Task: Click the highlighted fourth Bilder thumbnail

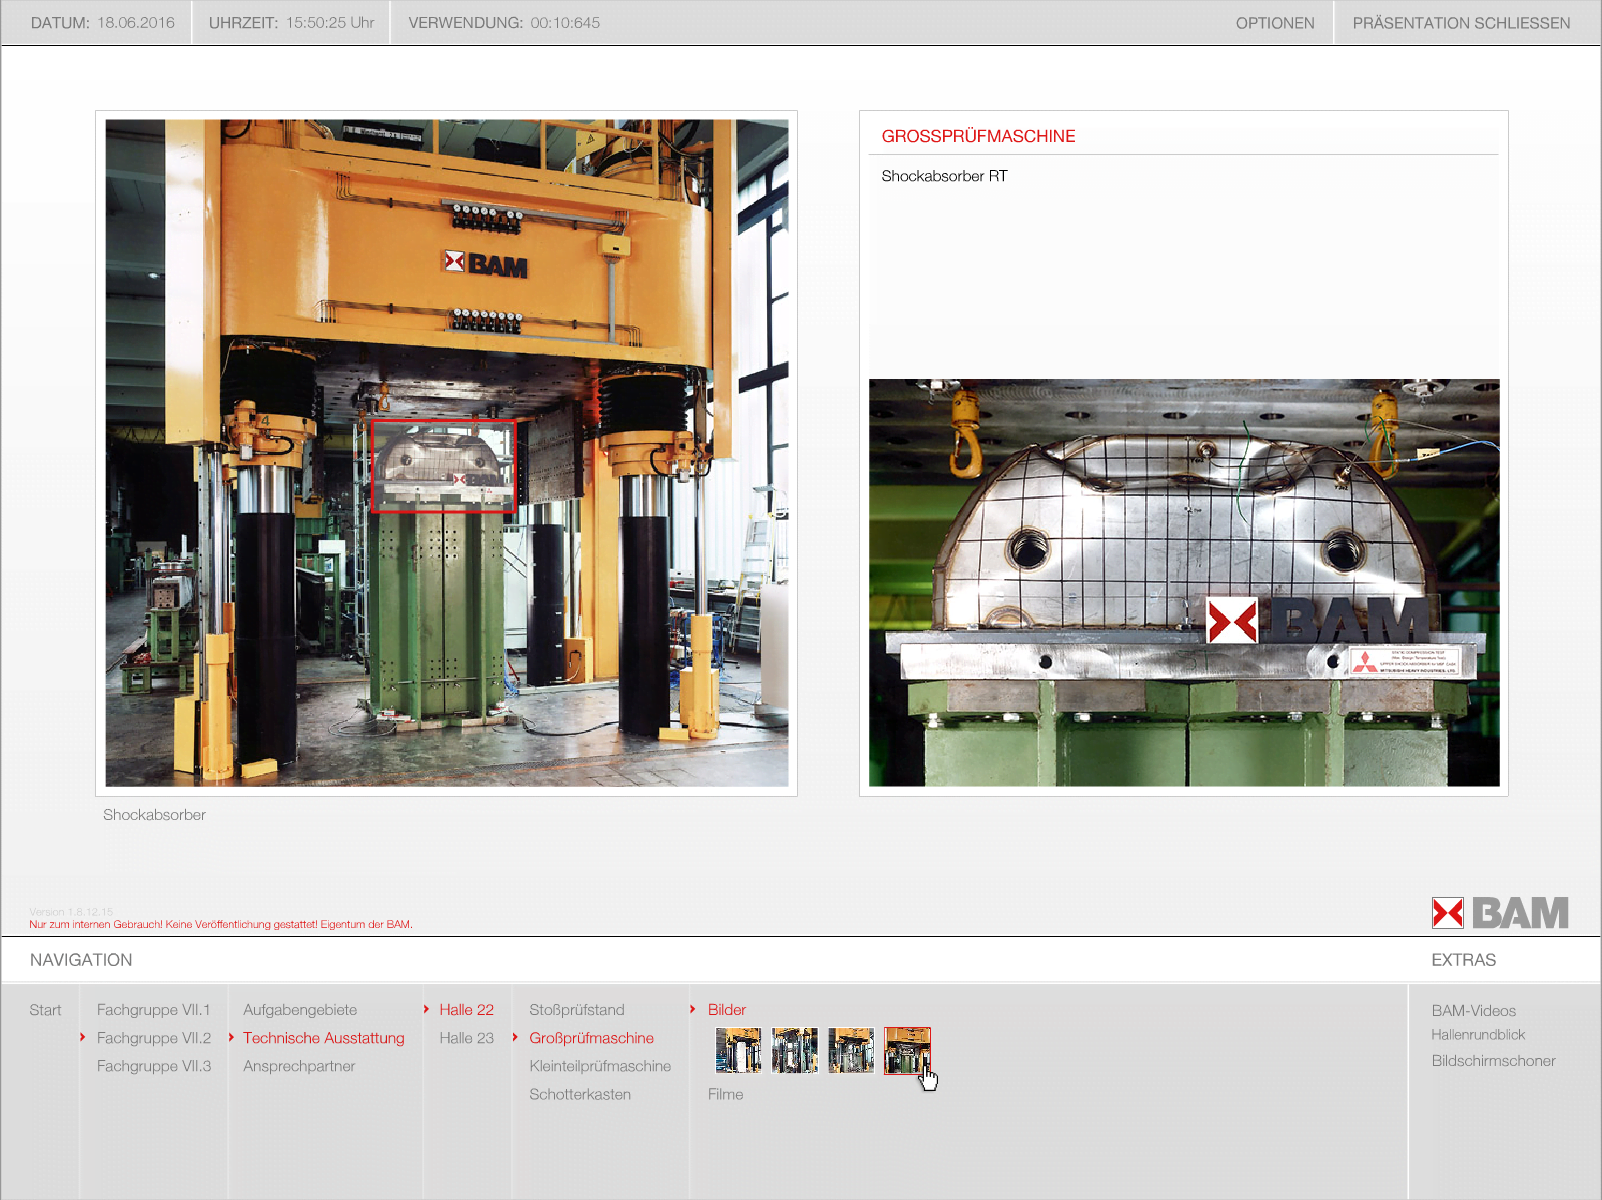Action: (907, 1050)
